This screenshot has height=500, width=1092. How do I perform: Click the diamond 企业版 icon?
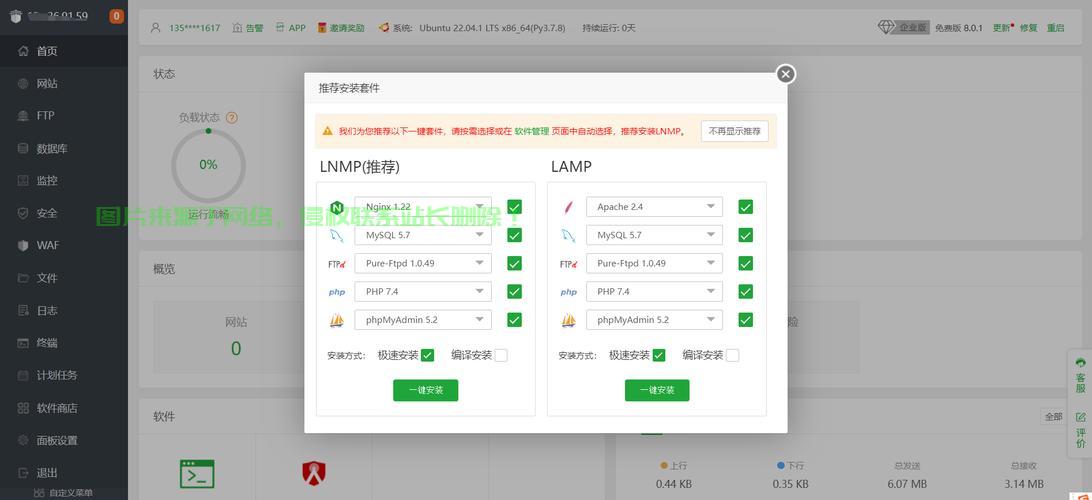886,27
